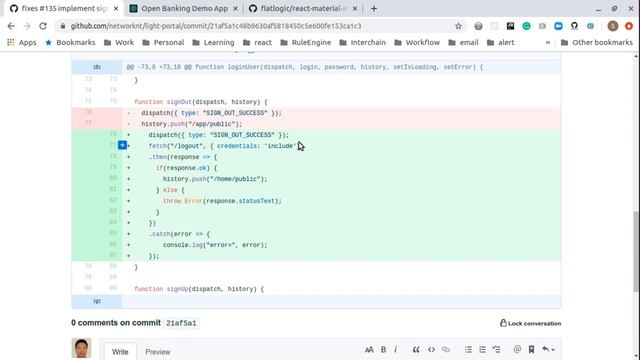Click the green Grammarly extension icon
The width and height of the screenshot is (640, 360).
527,26
